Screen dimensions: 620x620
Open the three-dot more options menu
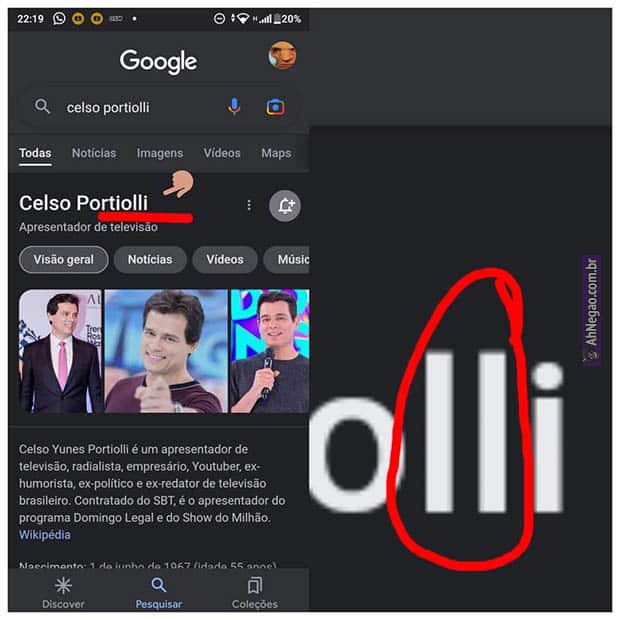(x=249, y=205)
